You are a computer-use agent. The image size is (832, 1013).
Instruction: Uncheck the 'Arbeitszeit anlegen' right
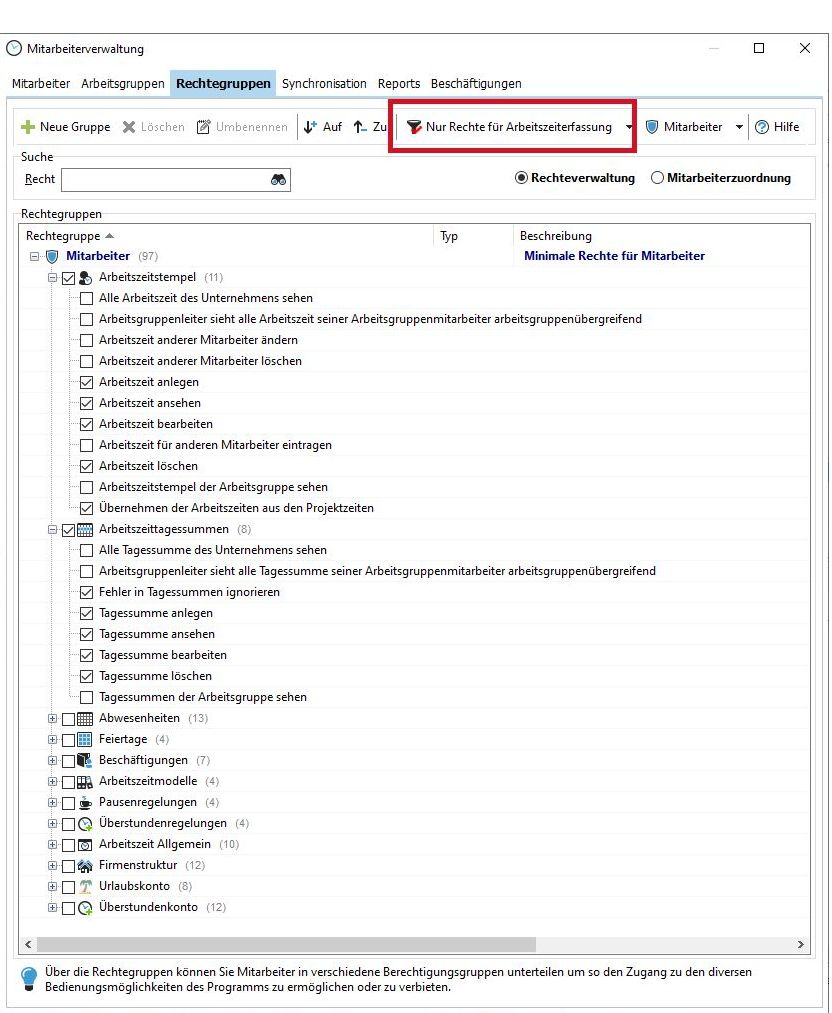86,382
